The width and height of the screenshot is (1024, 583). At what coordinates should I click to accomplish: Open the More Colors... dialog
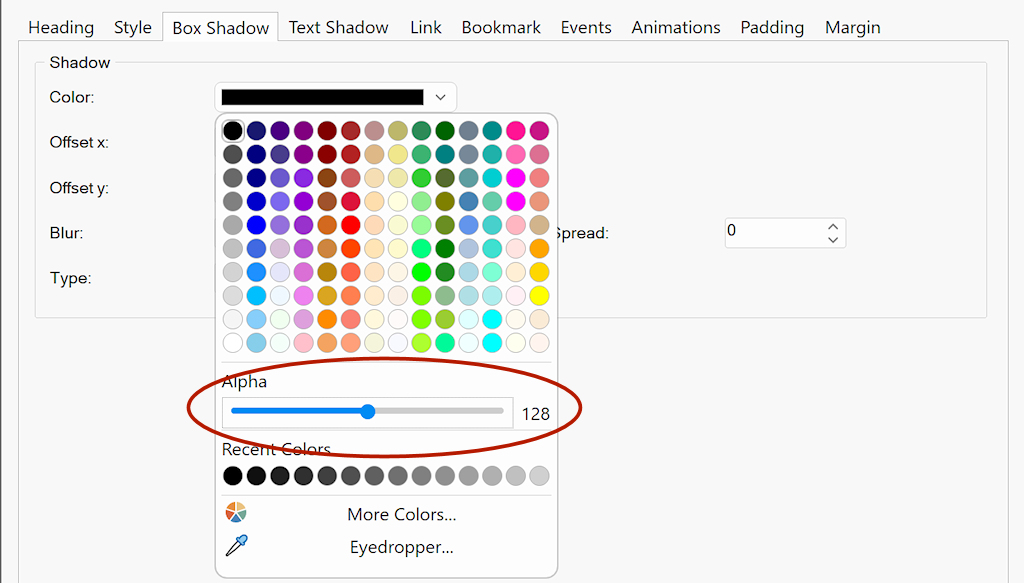401,514
